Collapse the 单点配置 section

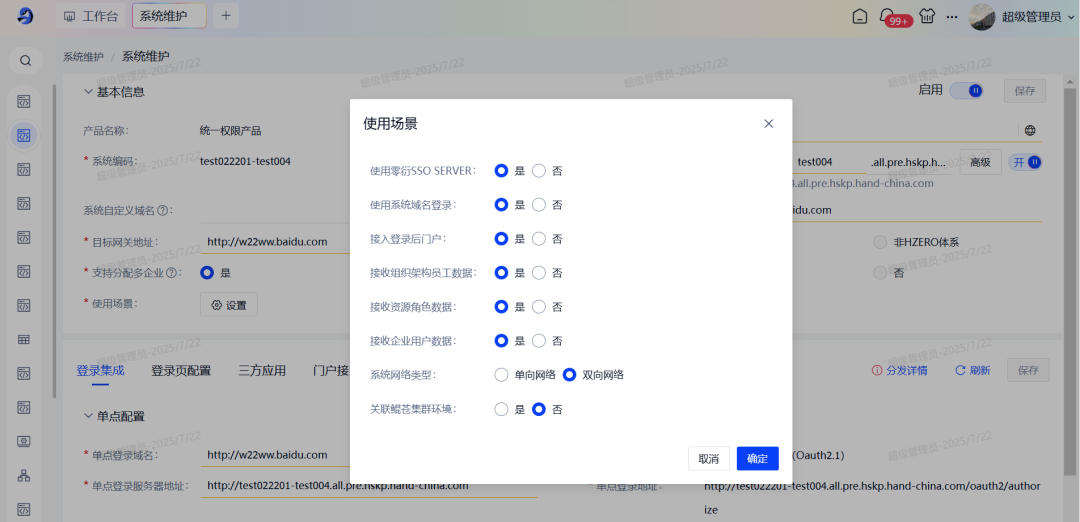coord(88,416)
